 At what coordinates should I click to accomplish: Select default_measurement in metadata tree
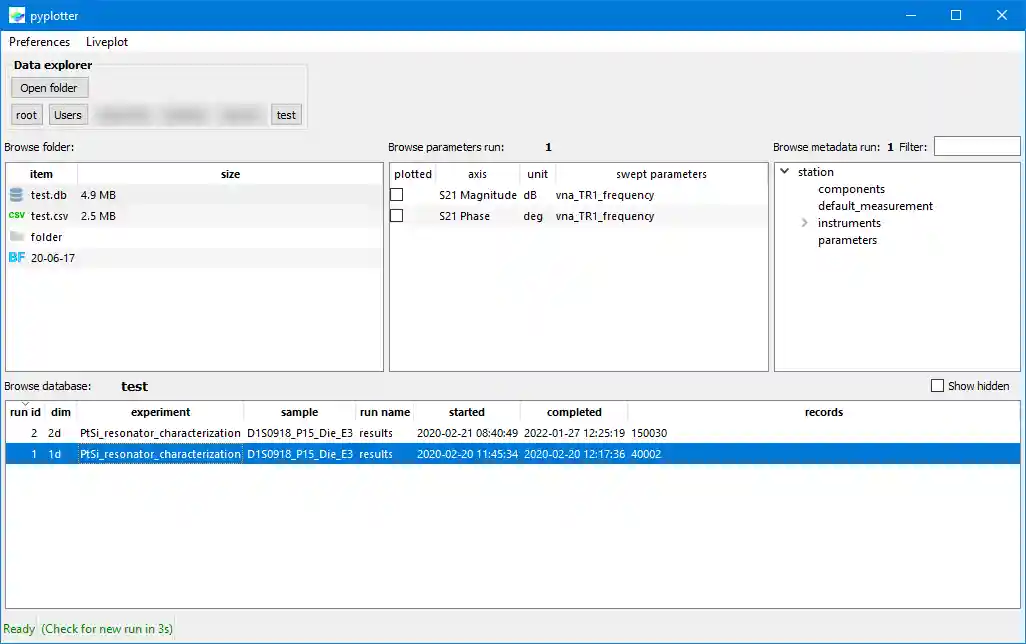[x=875, y=206]
